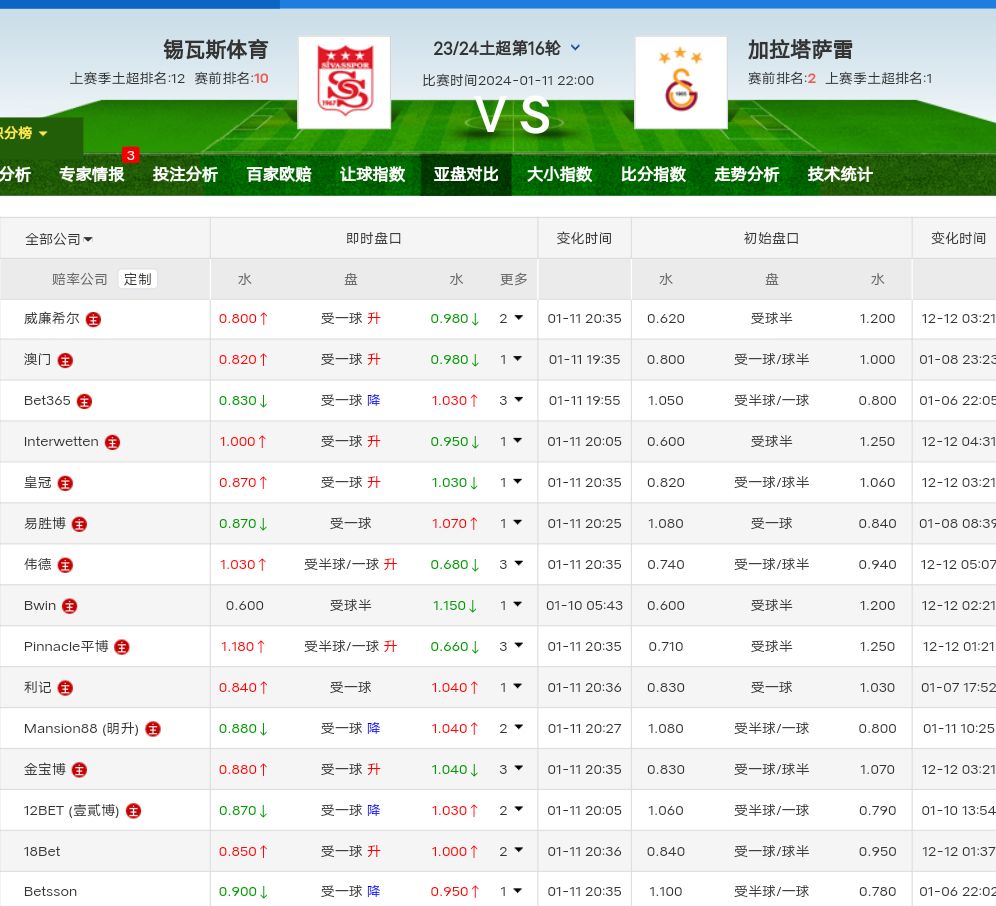Click the 定制 customize button

[137, 279]
